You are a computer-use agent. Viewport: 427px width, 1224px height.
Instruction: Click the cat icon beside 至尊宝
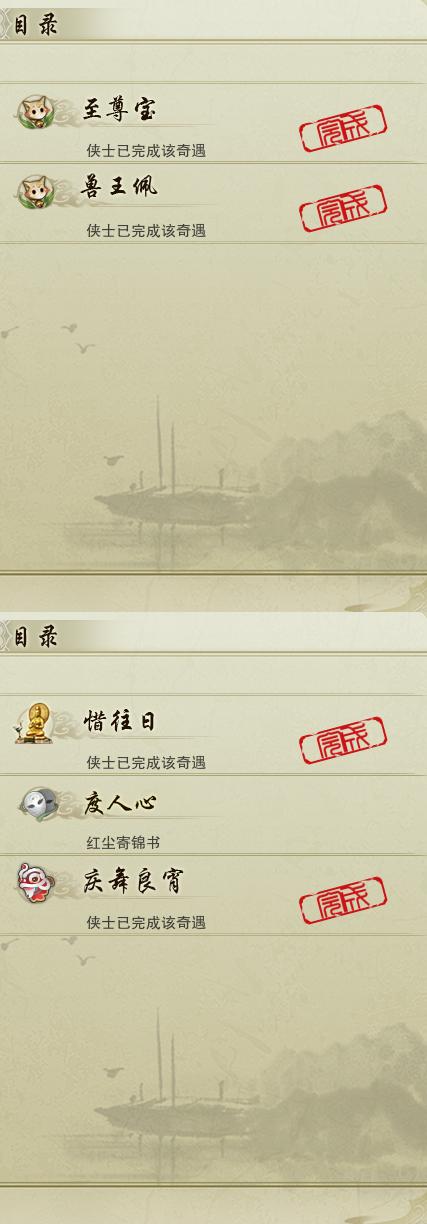pos(38,110)
